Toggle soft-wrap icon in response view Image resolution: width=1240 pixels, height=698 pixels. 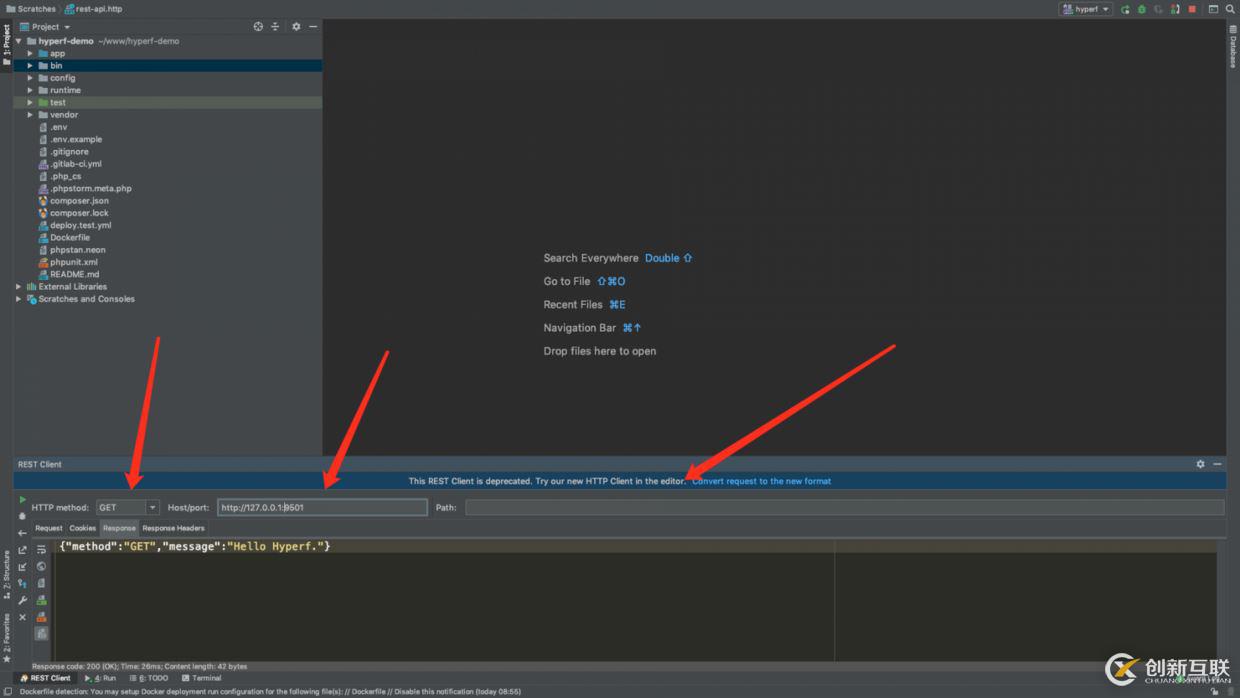click(41, 550)
